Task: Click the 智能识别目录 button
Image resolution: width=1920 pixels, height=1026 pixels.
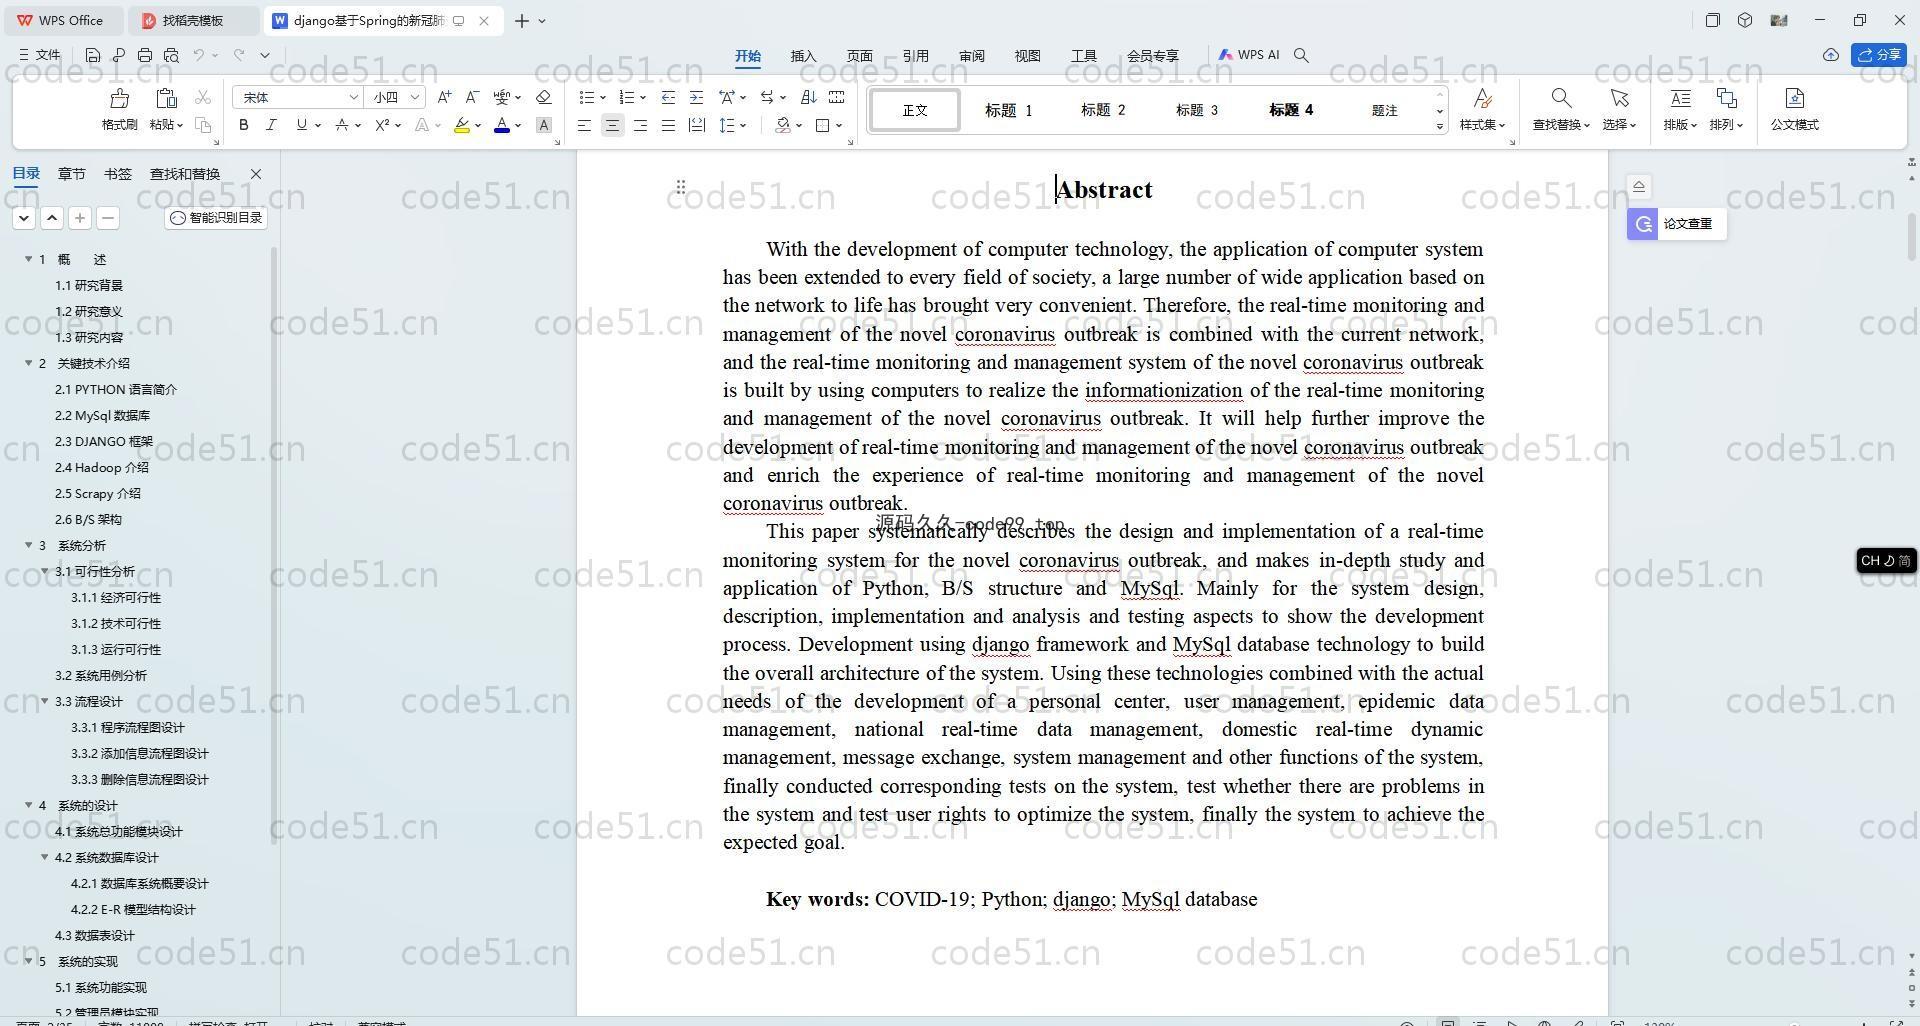Action: coord(216,218)
